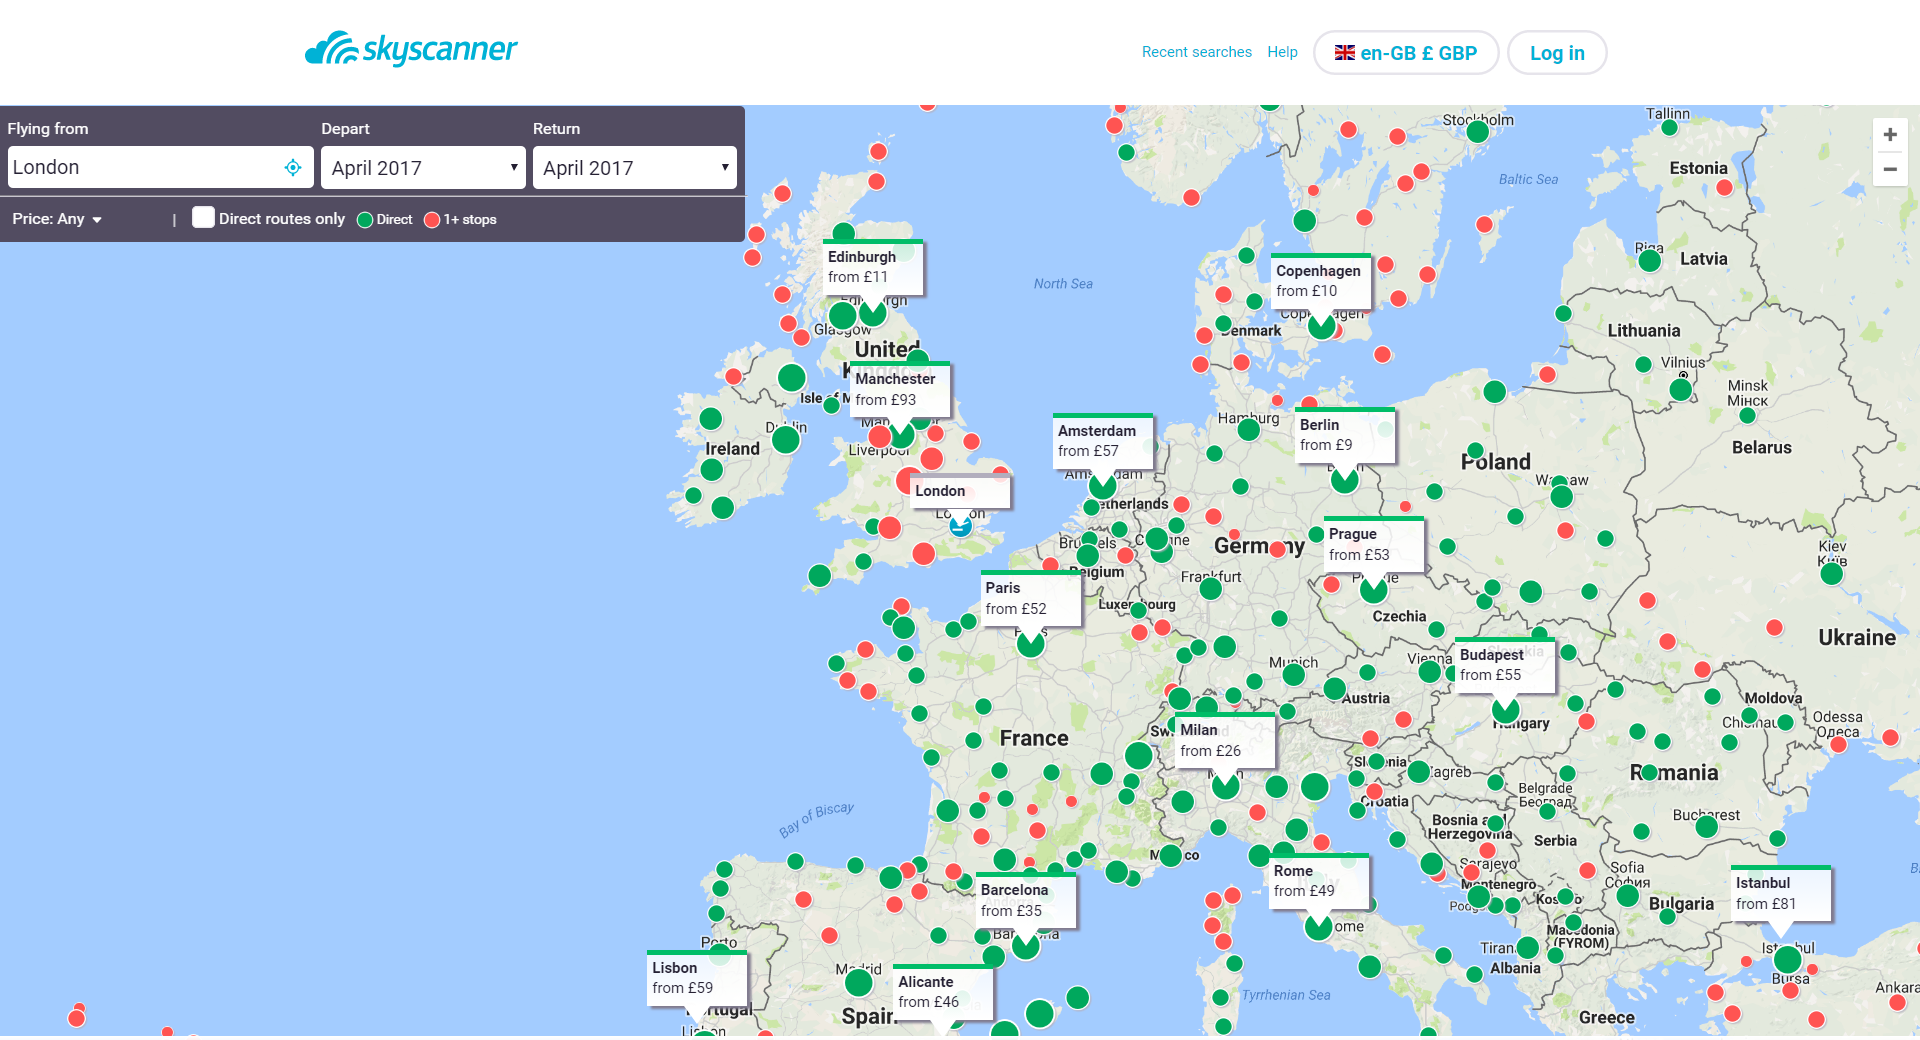
Task: Select Budapest from £55 price card
Action: pos(1505,666)
